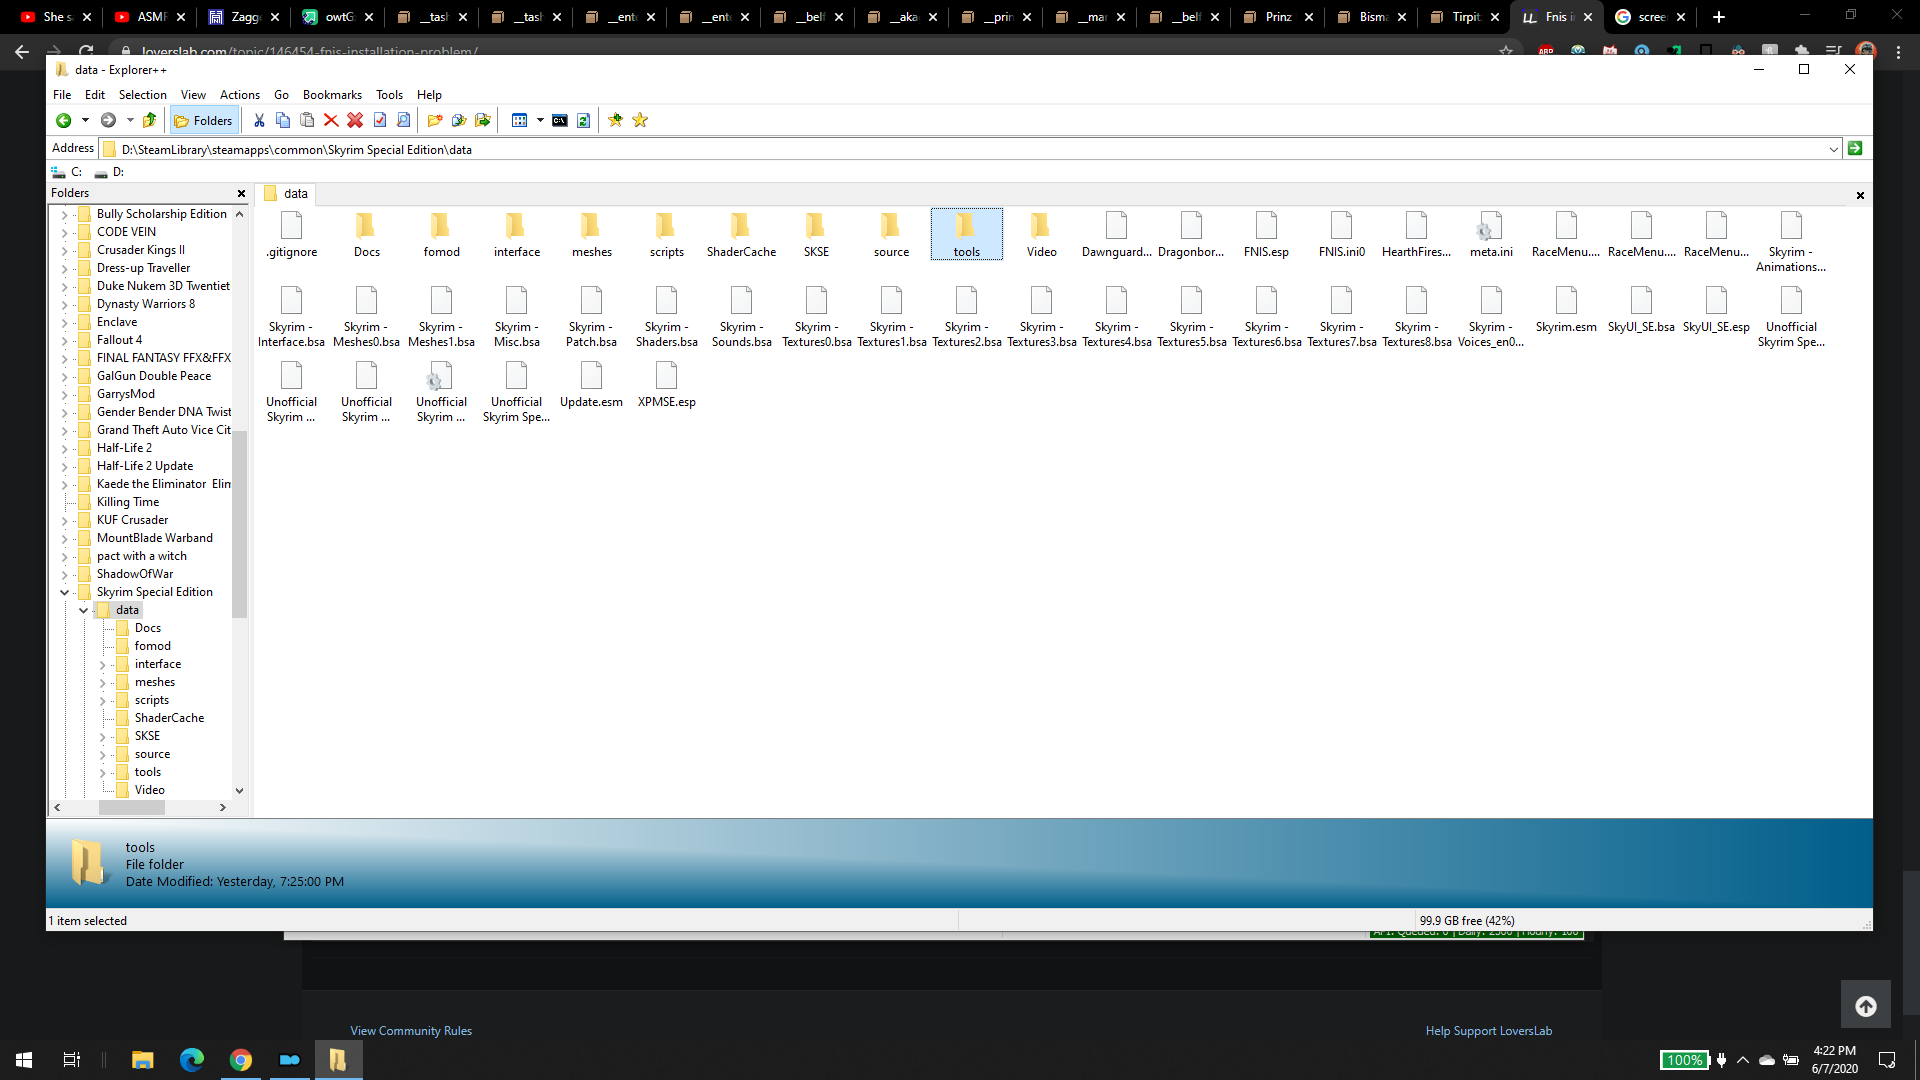Screen dimensions: 1920x1080
Task: Select XPMSE.esp file
Action: (x=666, y=386)
